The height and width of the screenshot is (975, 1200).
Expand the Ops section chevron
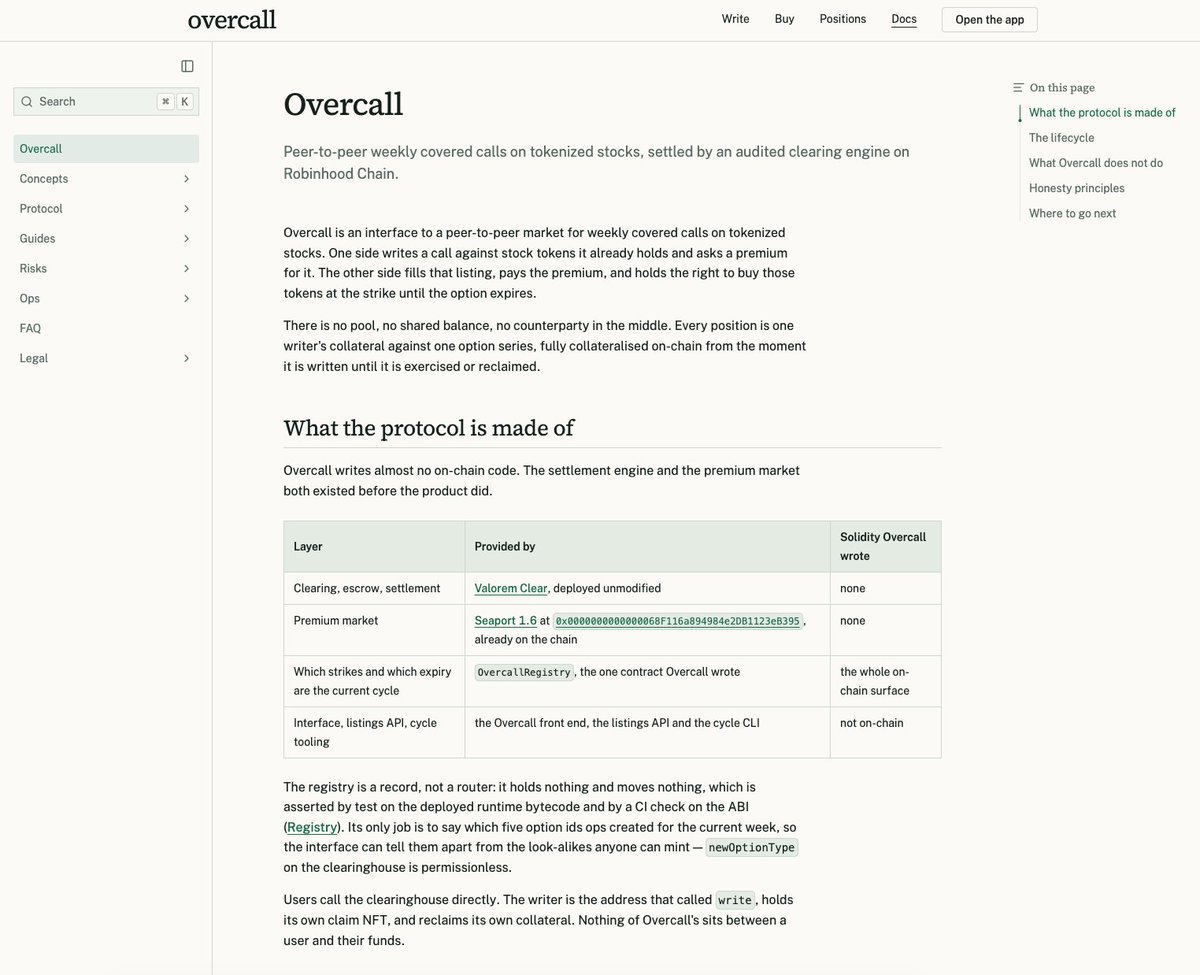187,299
